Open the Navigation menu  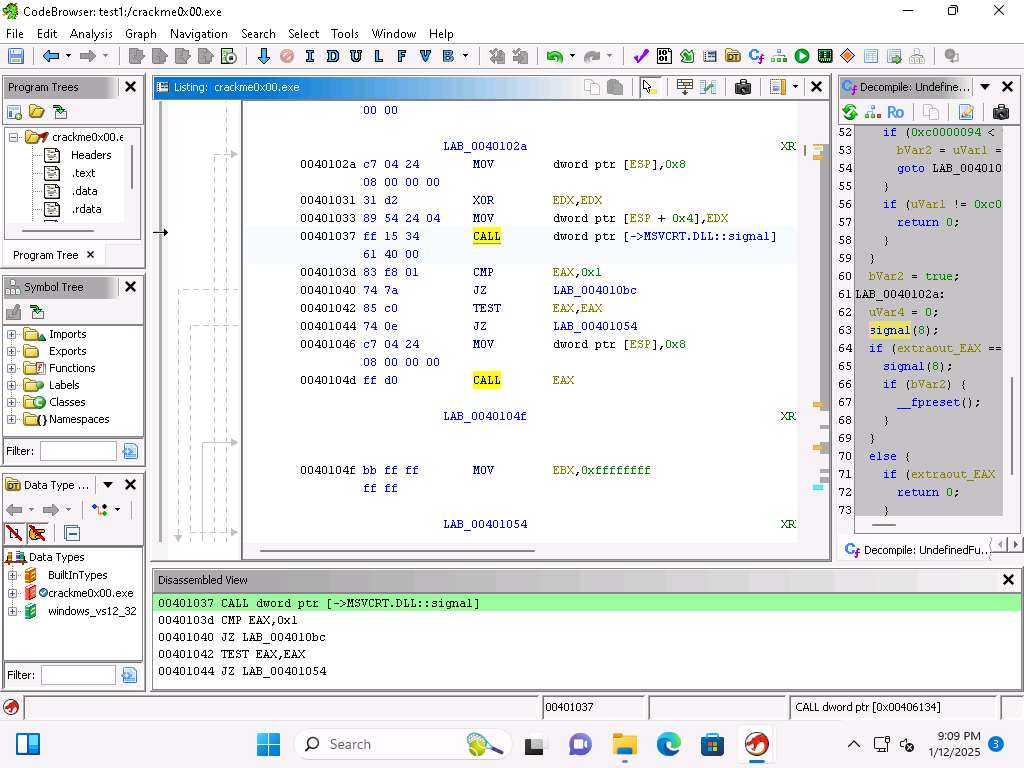pos(198,33)
